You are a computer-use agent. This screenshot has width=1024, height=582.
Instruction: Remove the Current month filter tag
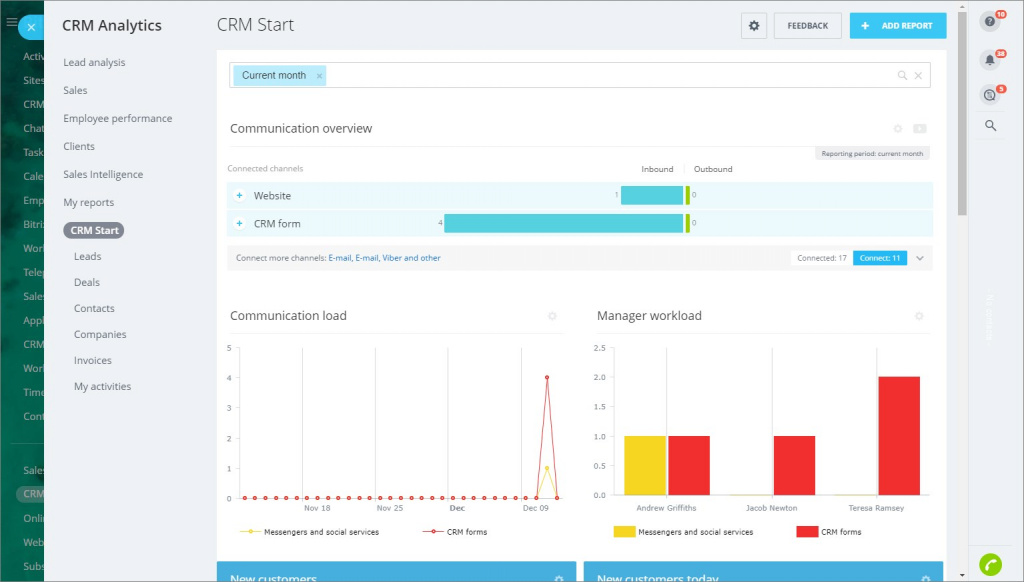click(319, 76)
